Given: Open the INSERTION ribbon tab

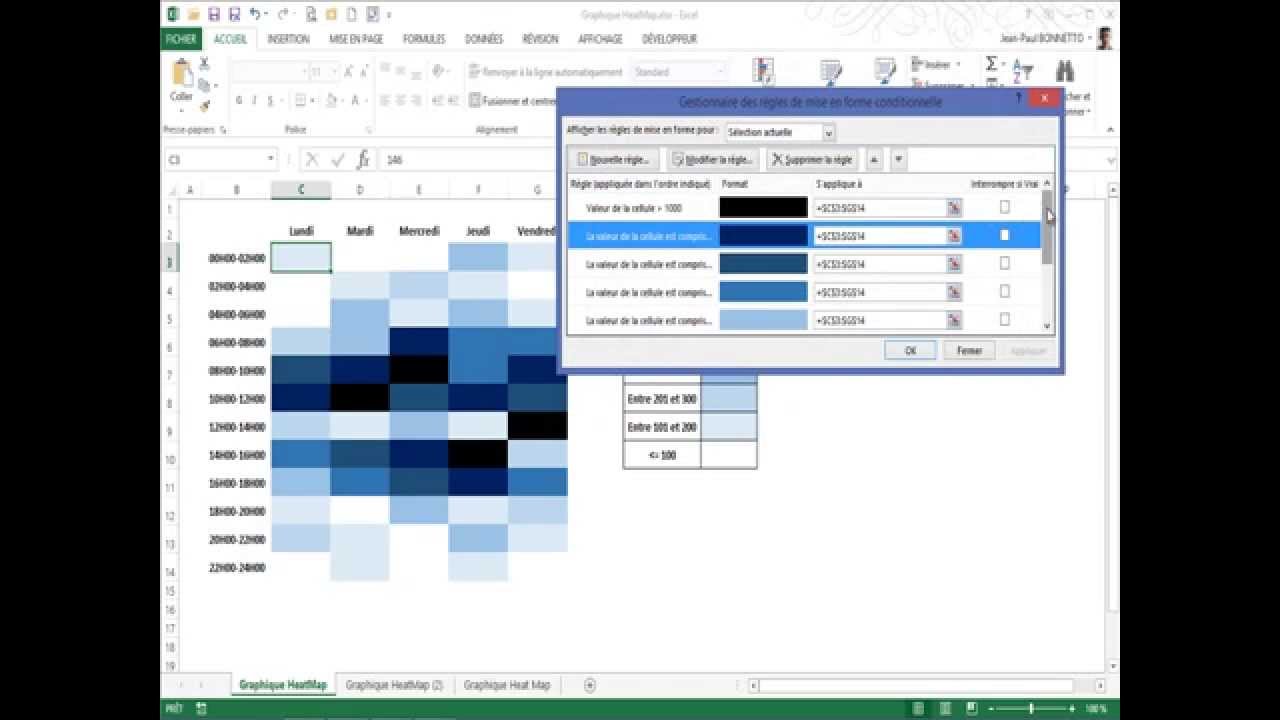Looking at the screenshot, I should coord(288,39).
